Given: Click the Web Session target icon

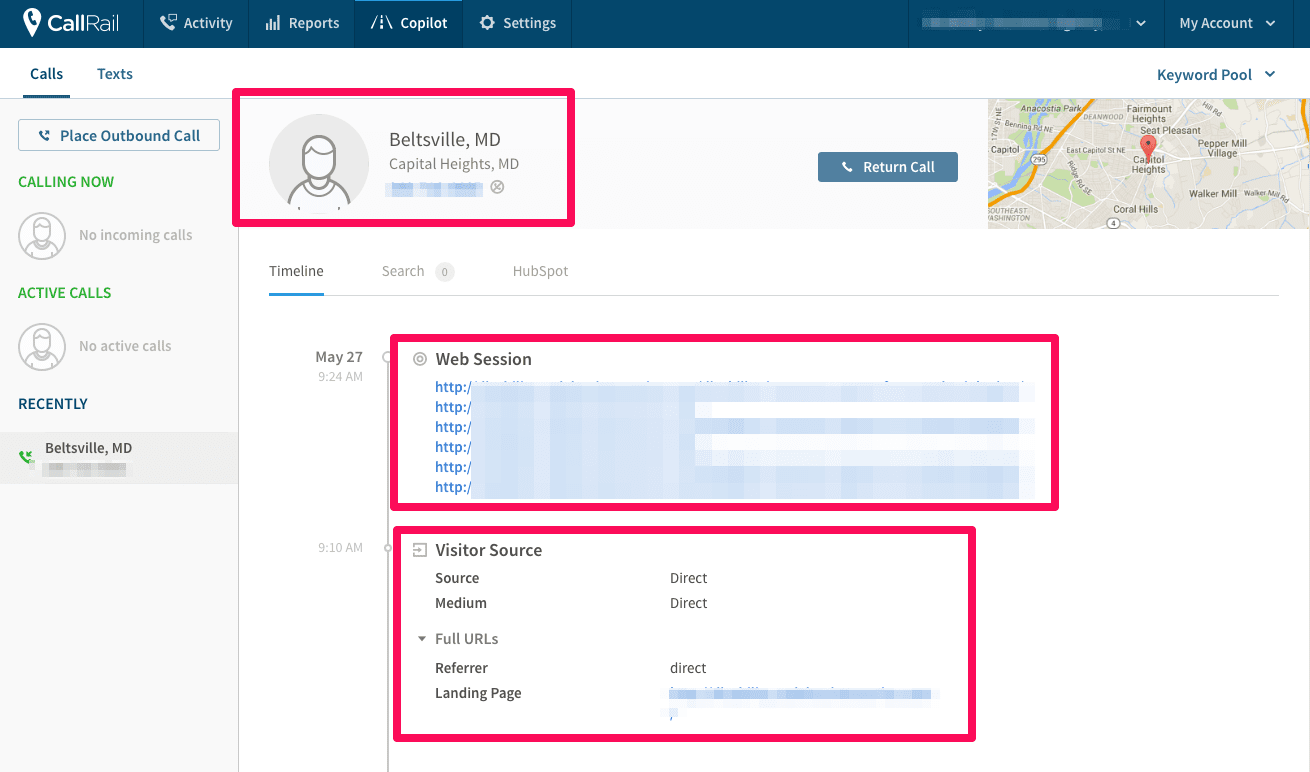Looking at the screenshot, I should [419, 358].
